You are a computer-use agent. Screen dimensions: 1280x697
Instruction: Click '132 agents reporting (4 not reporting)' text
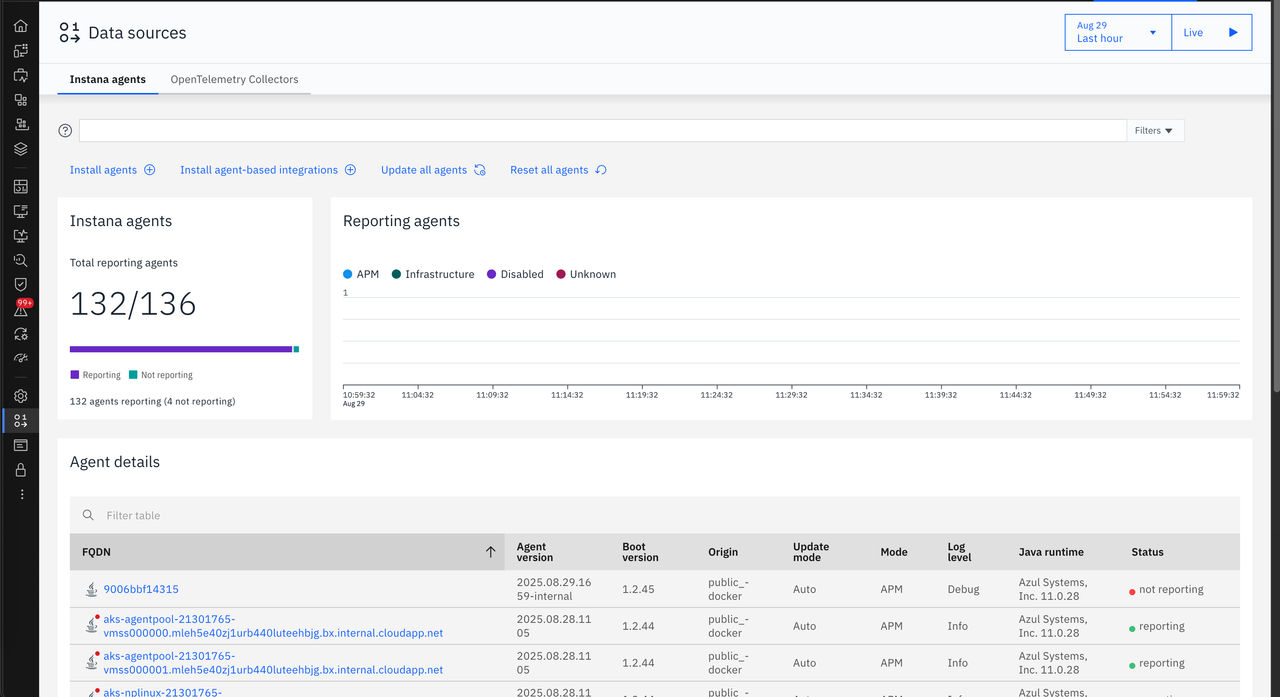coord(152,401)
